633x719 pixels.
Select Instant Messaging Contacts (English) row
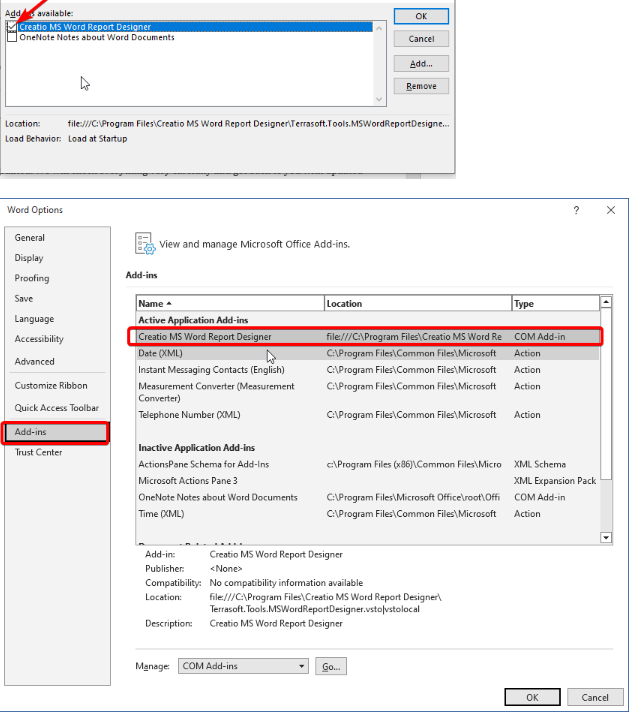[x=367, y=370]
